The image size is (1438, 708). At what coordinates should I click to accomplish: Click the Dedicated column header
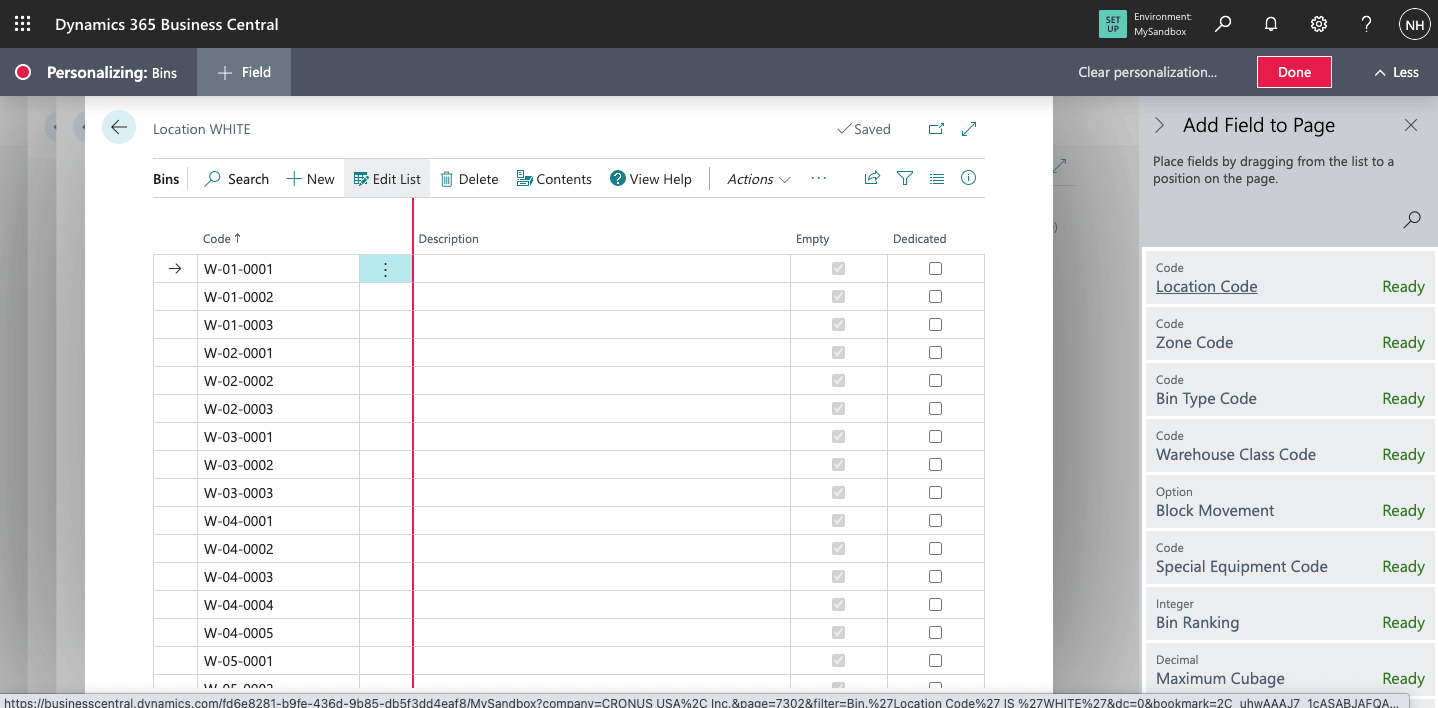coord(919,239)
